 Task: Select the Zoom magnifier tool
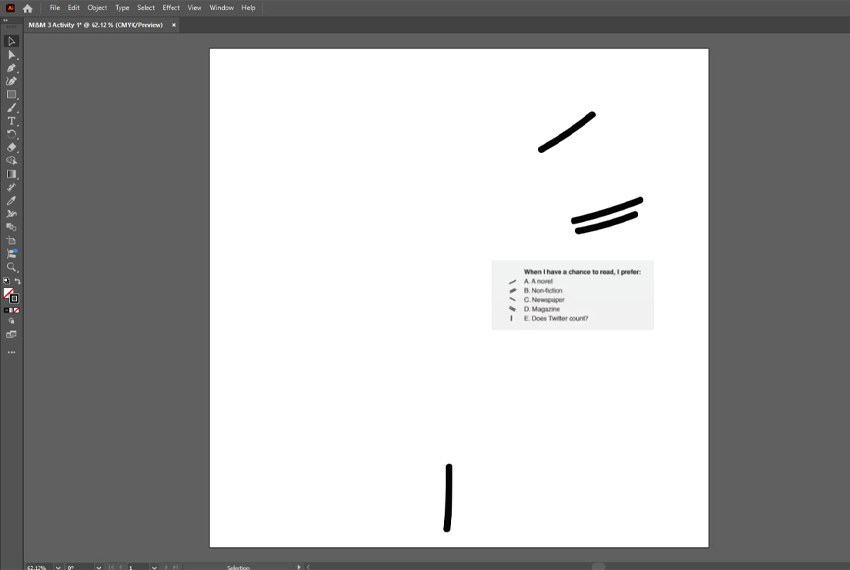coord(12,267)
